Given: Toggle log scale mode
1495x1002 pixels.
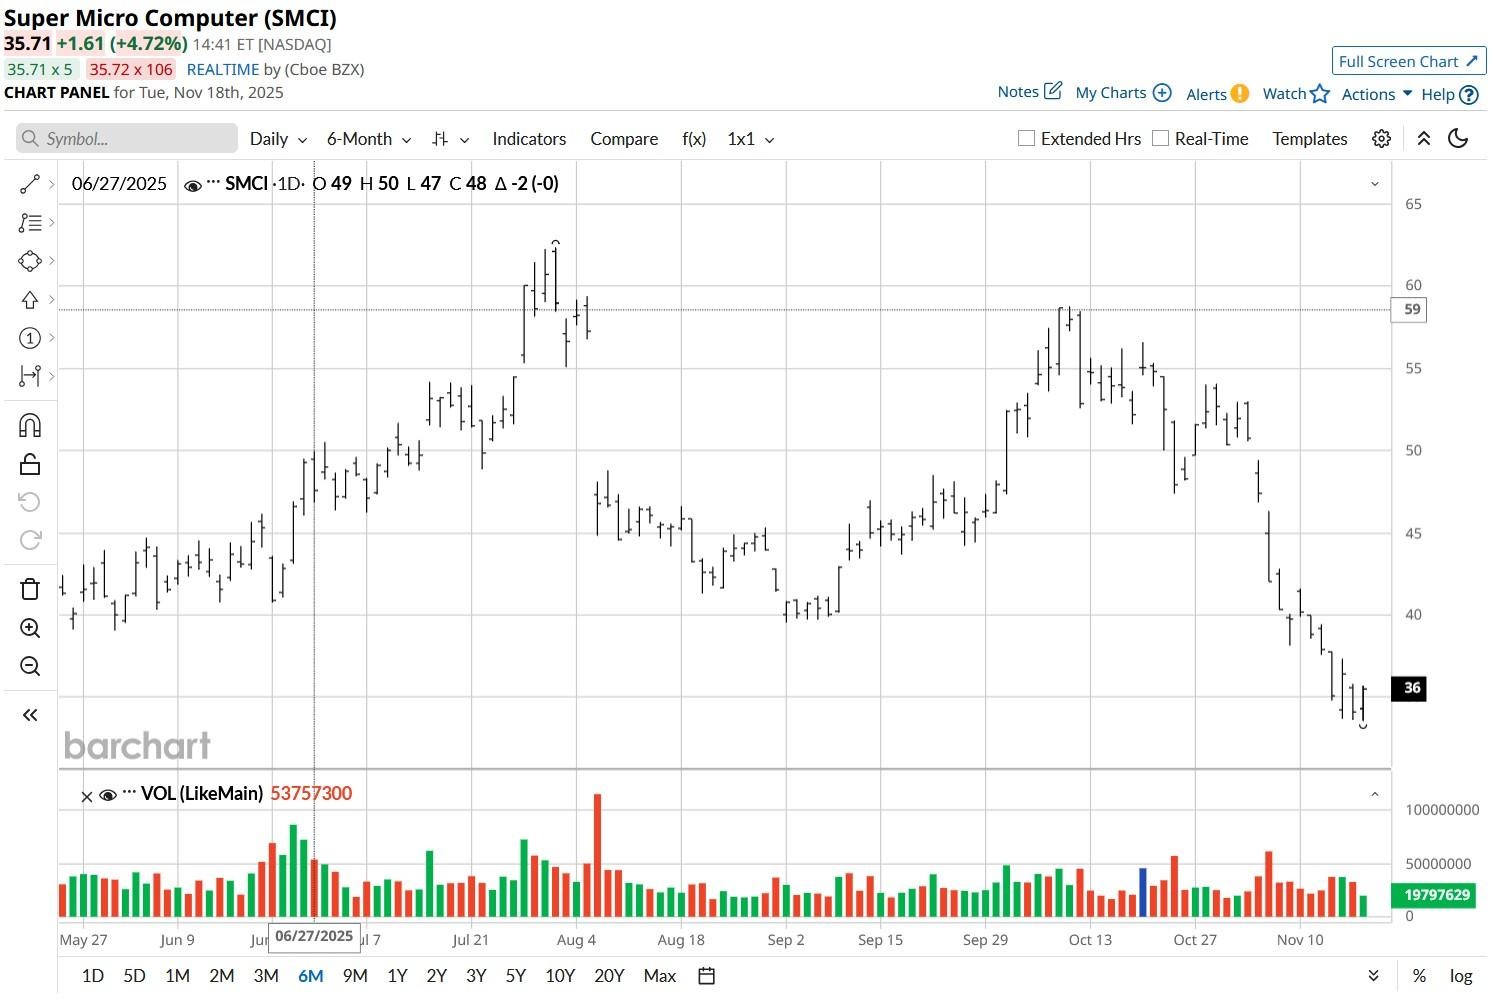Looking at the screenshot, I should tap(1461, 976).
